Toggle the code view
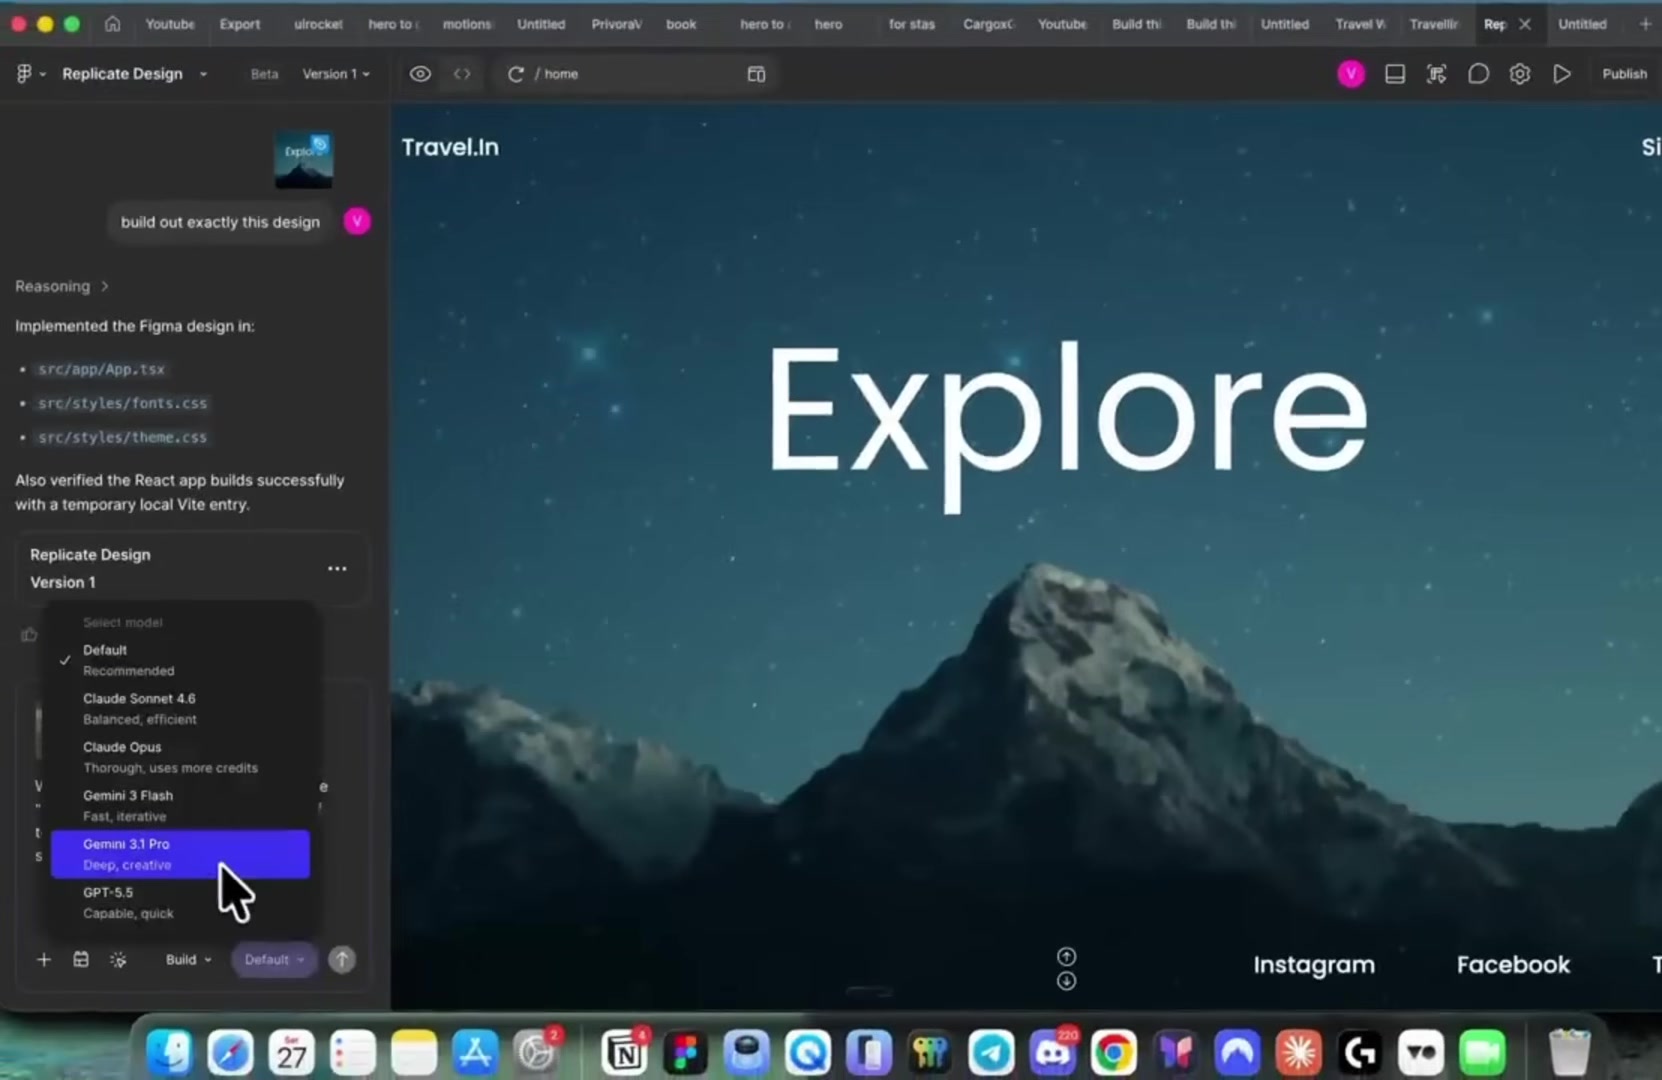Screen dimensions: 1662x1080 462,74
